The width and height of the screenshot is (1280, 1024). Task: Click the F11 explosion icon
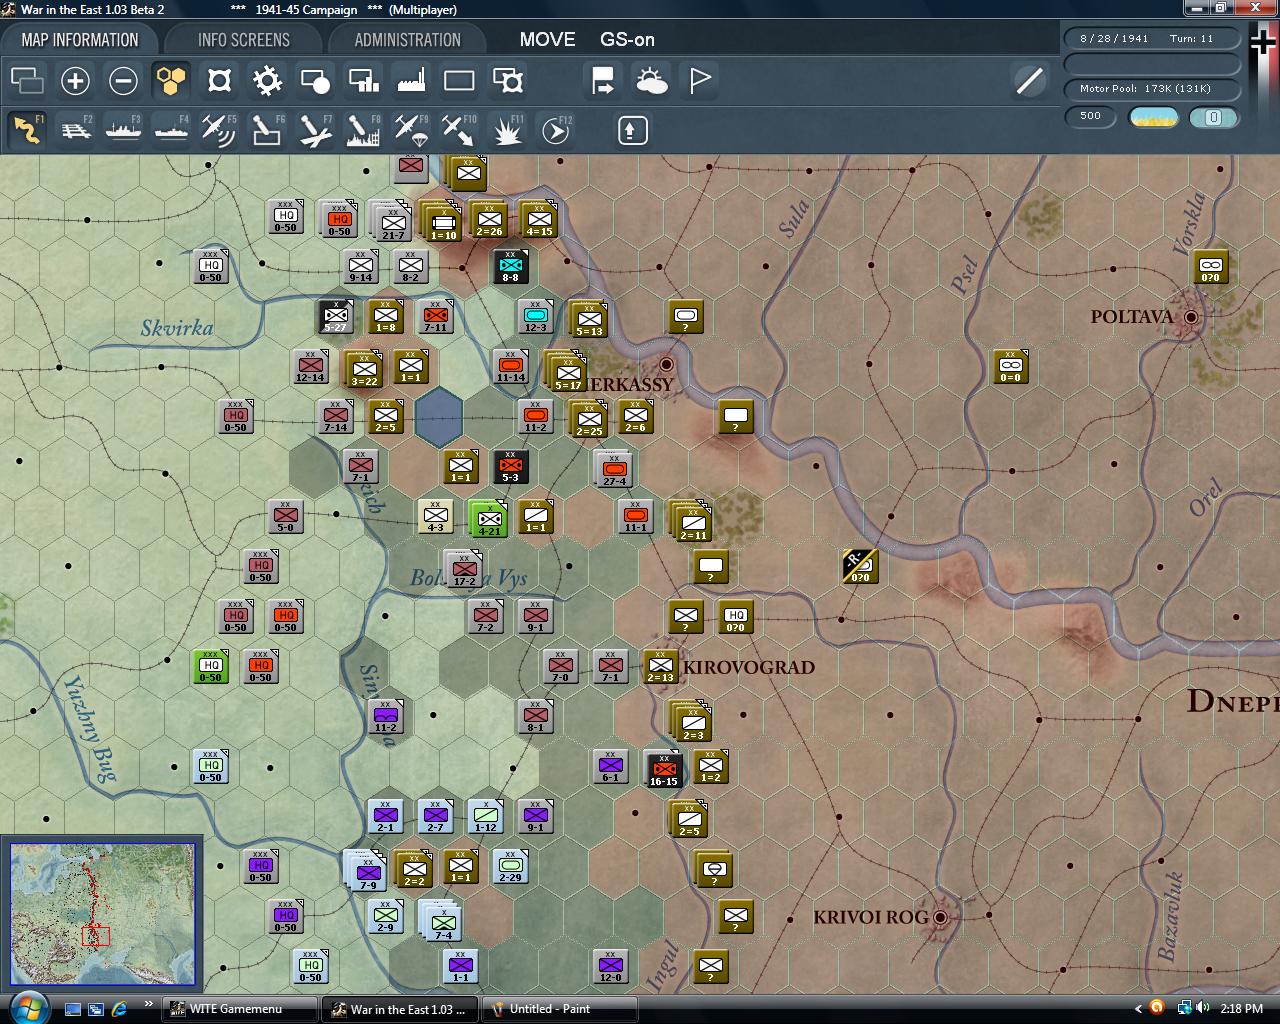coord(507,130)
